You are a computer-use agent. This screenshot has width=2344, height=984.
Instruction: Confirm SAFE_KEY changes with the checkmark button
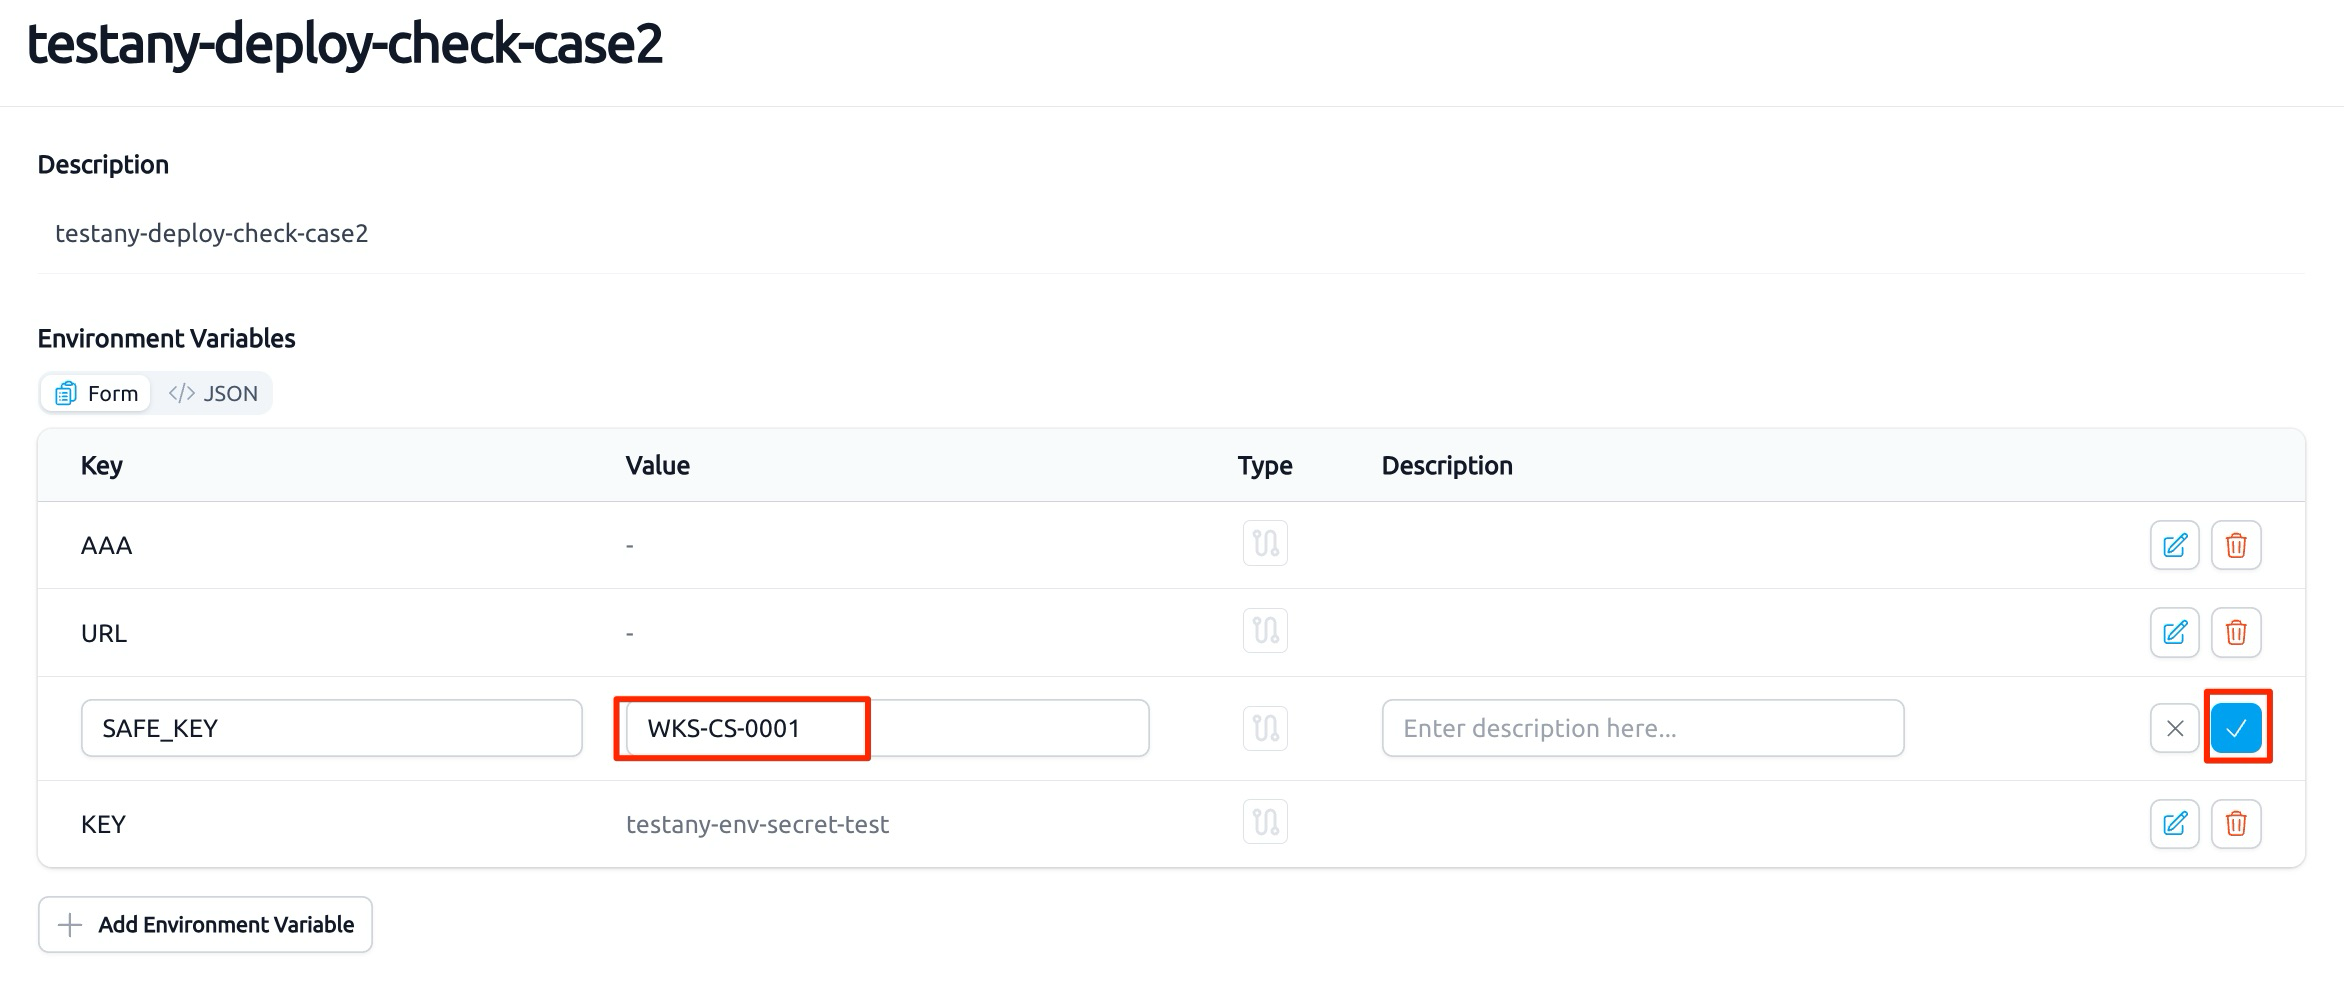(2236, 728)
